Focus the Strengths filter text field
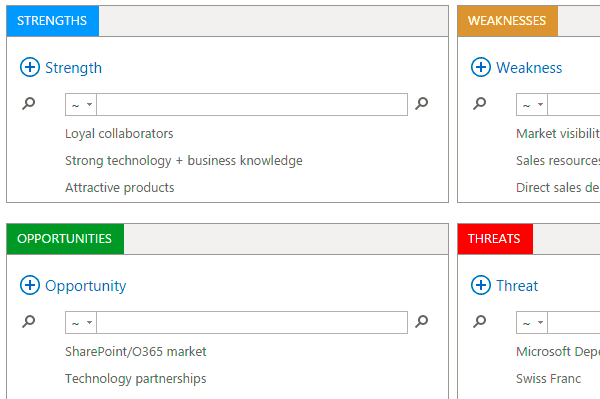The width and height of the screenshot is (600, 399). (252, 104)
